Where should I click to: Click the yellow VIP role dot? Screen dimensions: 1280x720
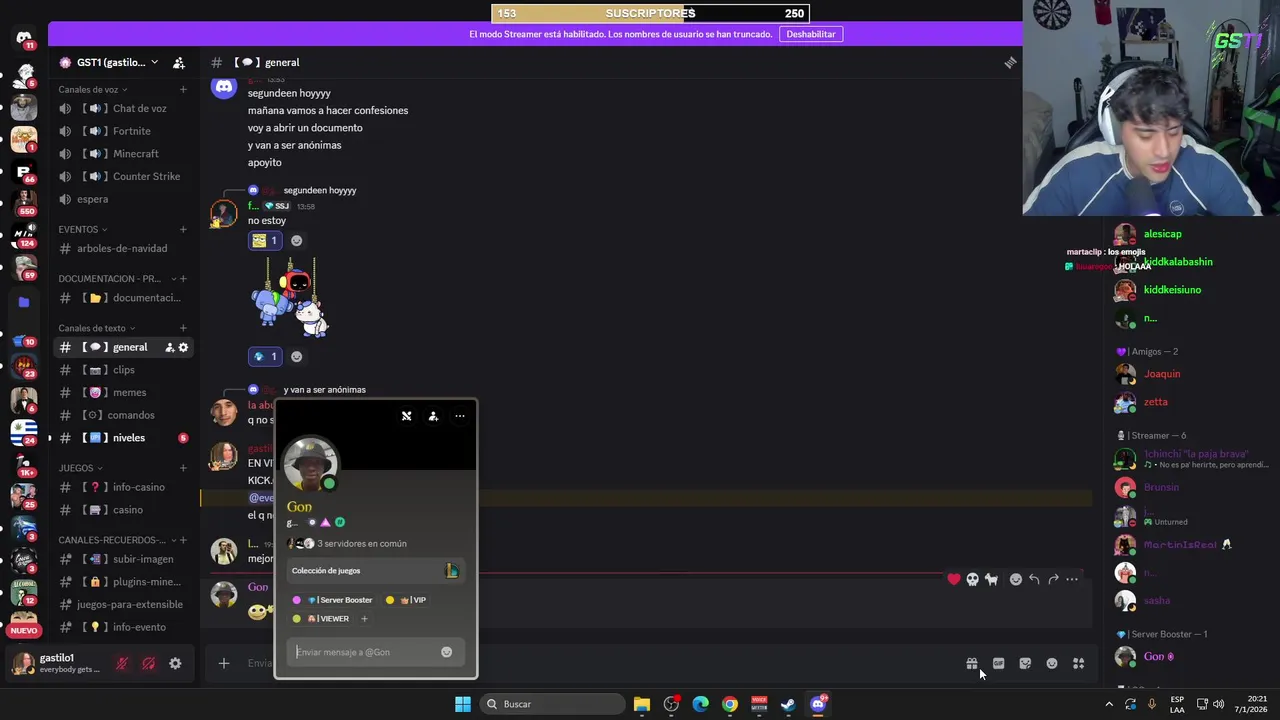[x=390, y=600]
